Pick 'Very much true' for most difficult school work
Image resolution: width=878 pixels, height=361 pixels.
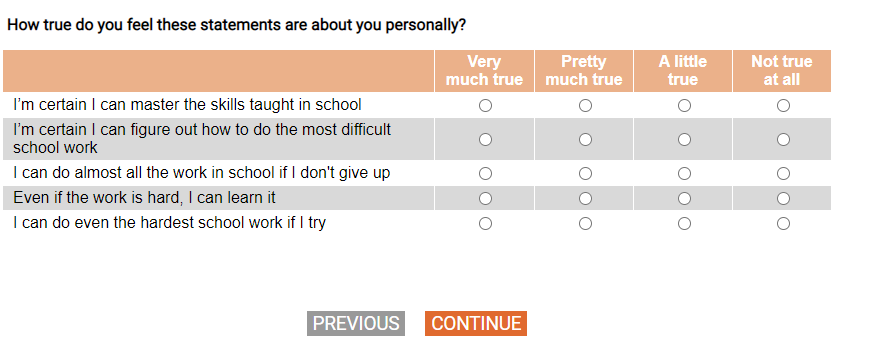[485, 139]
